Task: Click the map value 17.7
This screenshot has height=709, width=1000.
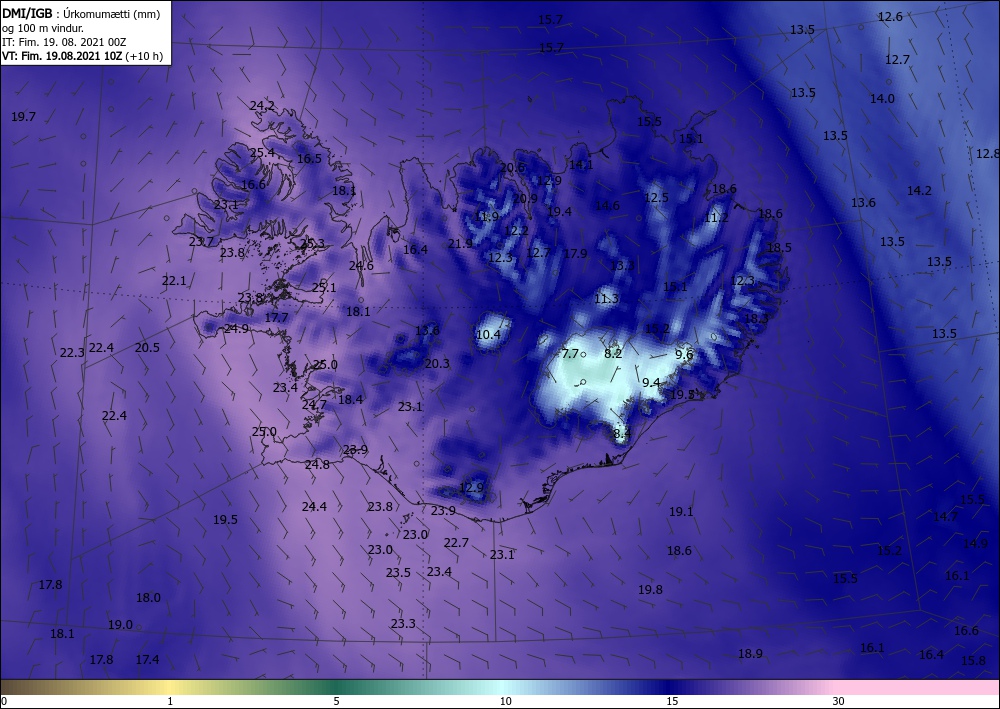Action: [277, 317]
